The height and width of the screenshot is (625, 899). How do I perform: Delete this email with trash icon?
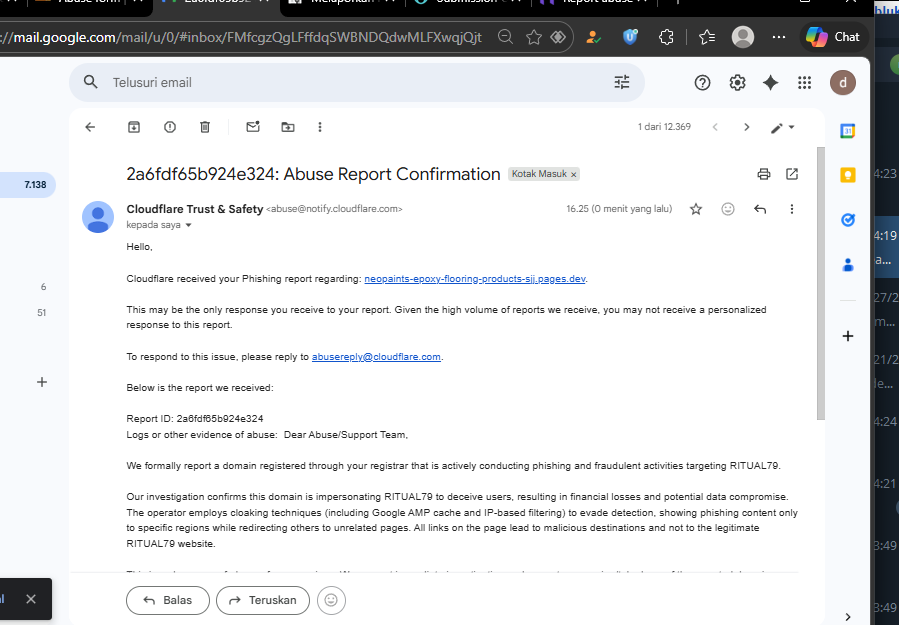205,127
